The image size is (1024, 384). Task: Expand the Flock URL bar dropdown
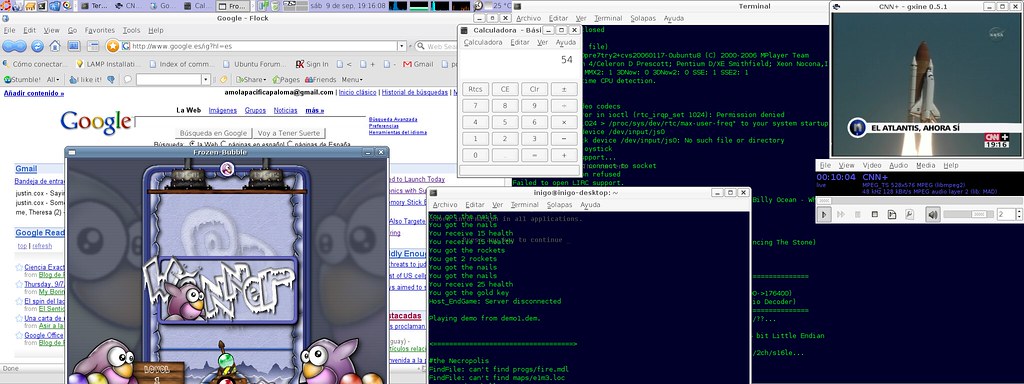coord(402,46)
